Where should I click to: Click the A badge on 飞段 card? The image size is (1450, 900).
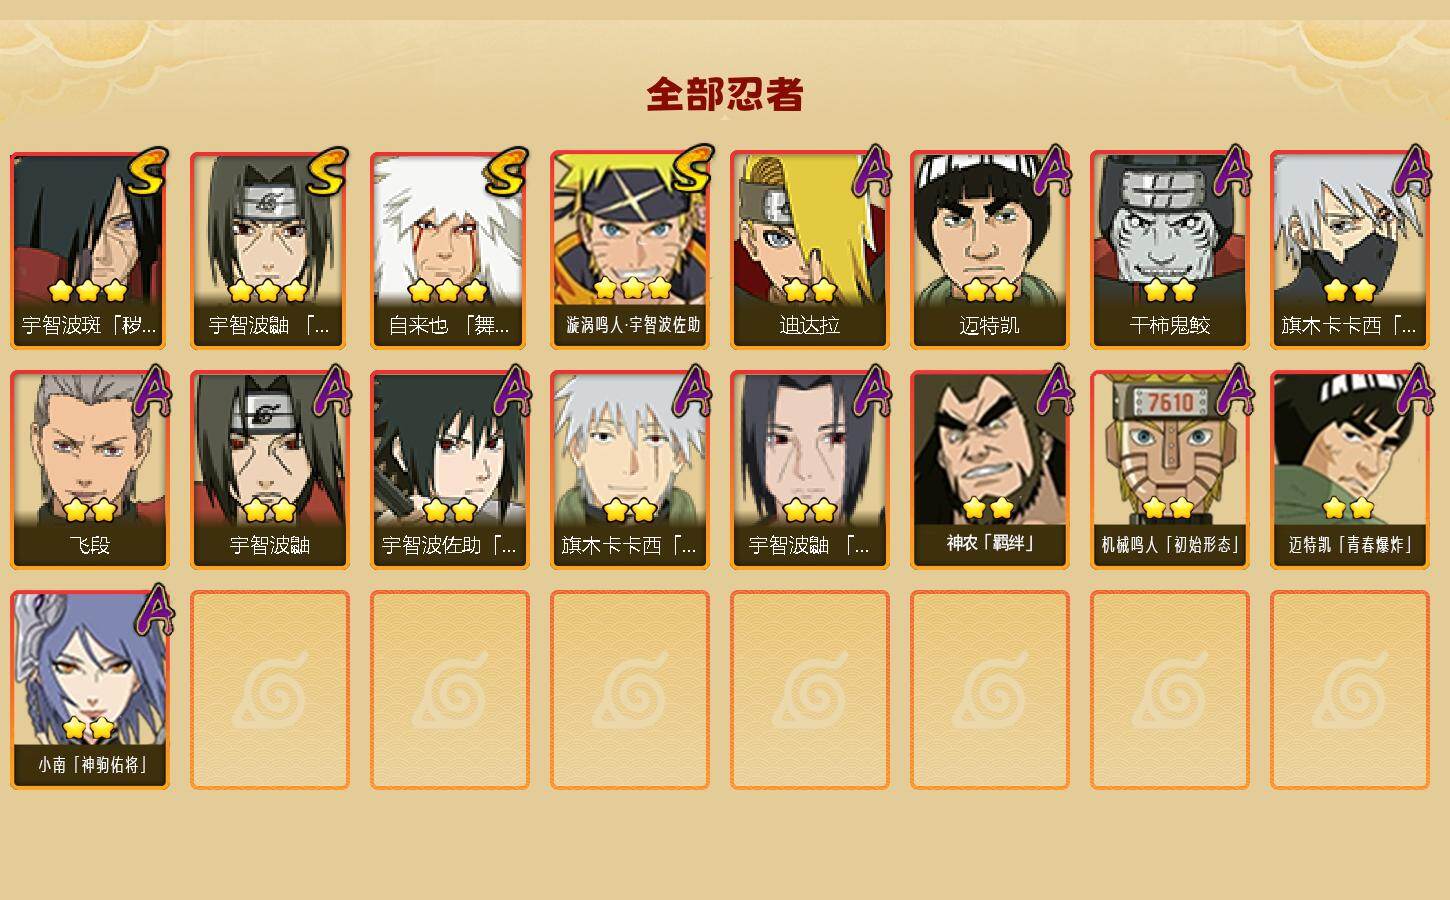click(152, 390)
